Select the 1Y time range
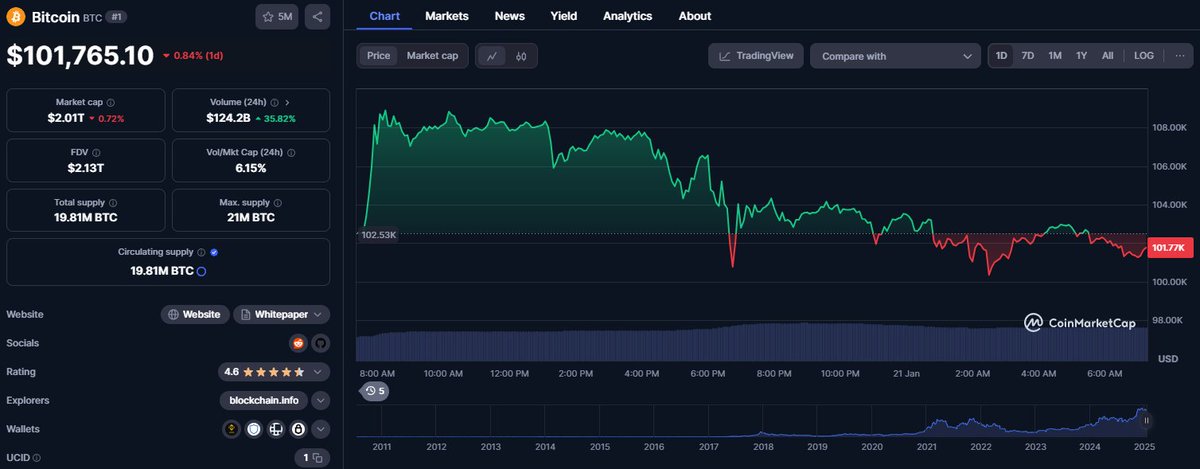 tap(1081, 56)
